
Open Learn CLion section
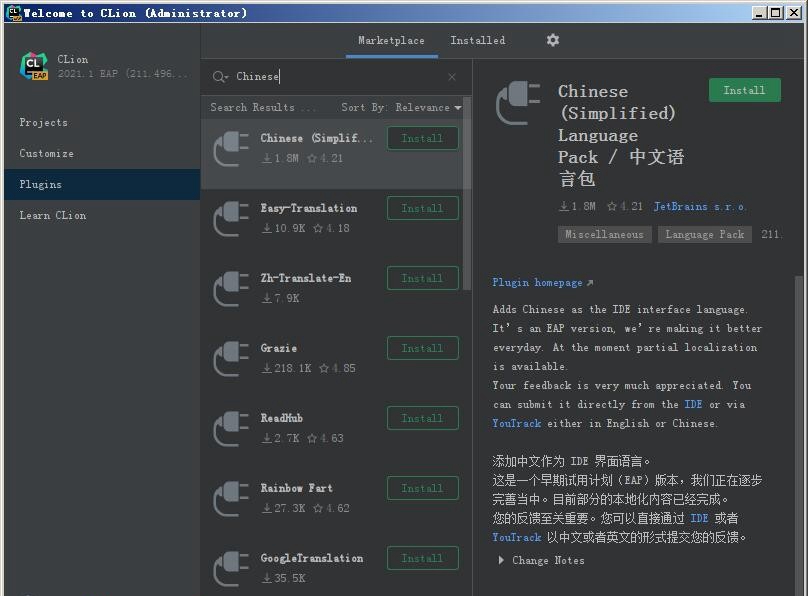pyautogui.click(x=102, y=215)
